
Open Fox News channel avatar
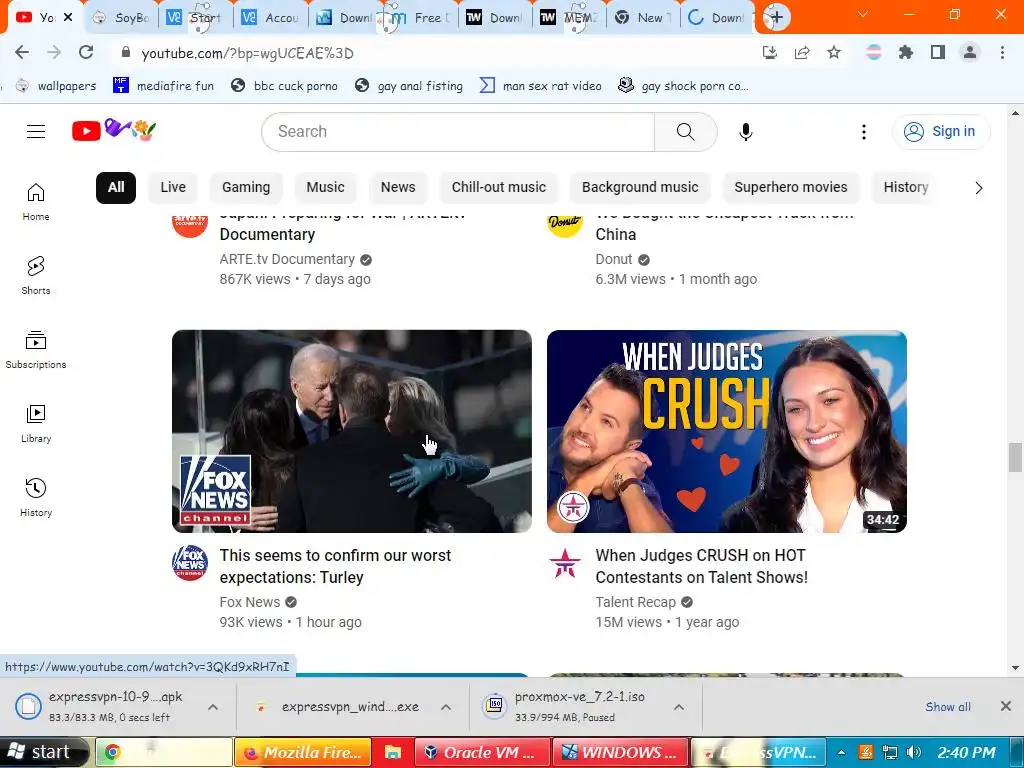pos(190,562)
